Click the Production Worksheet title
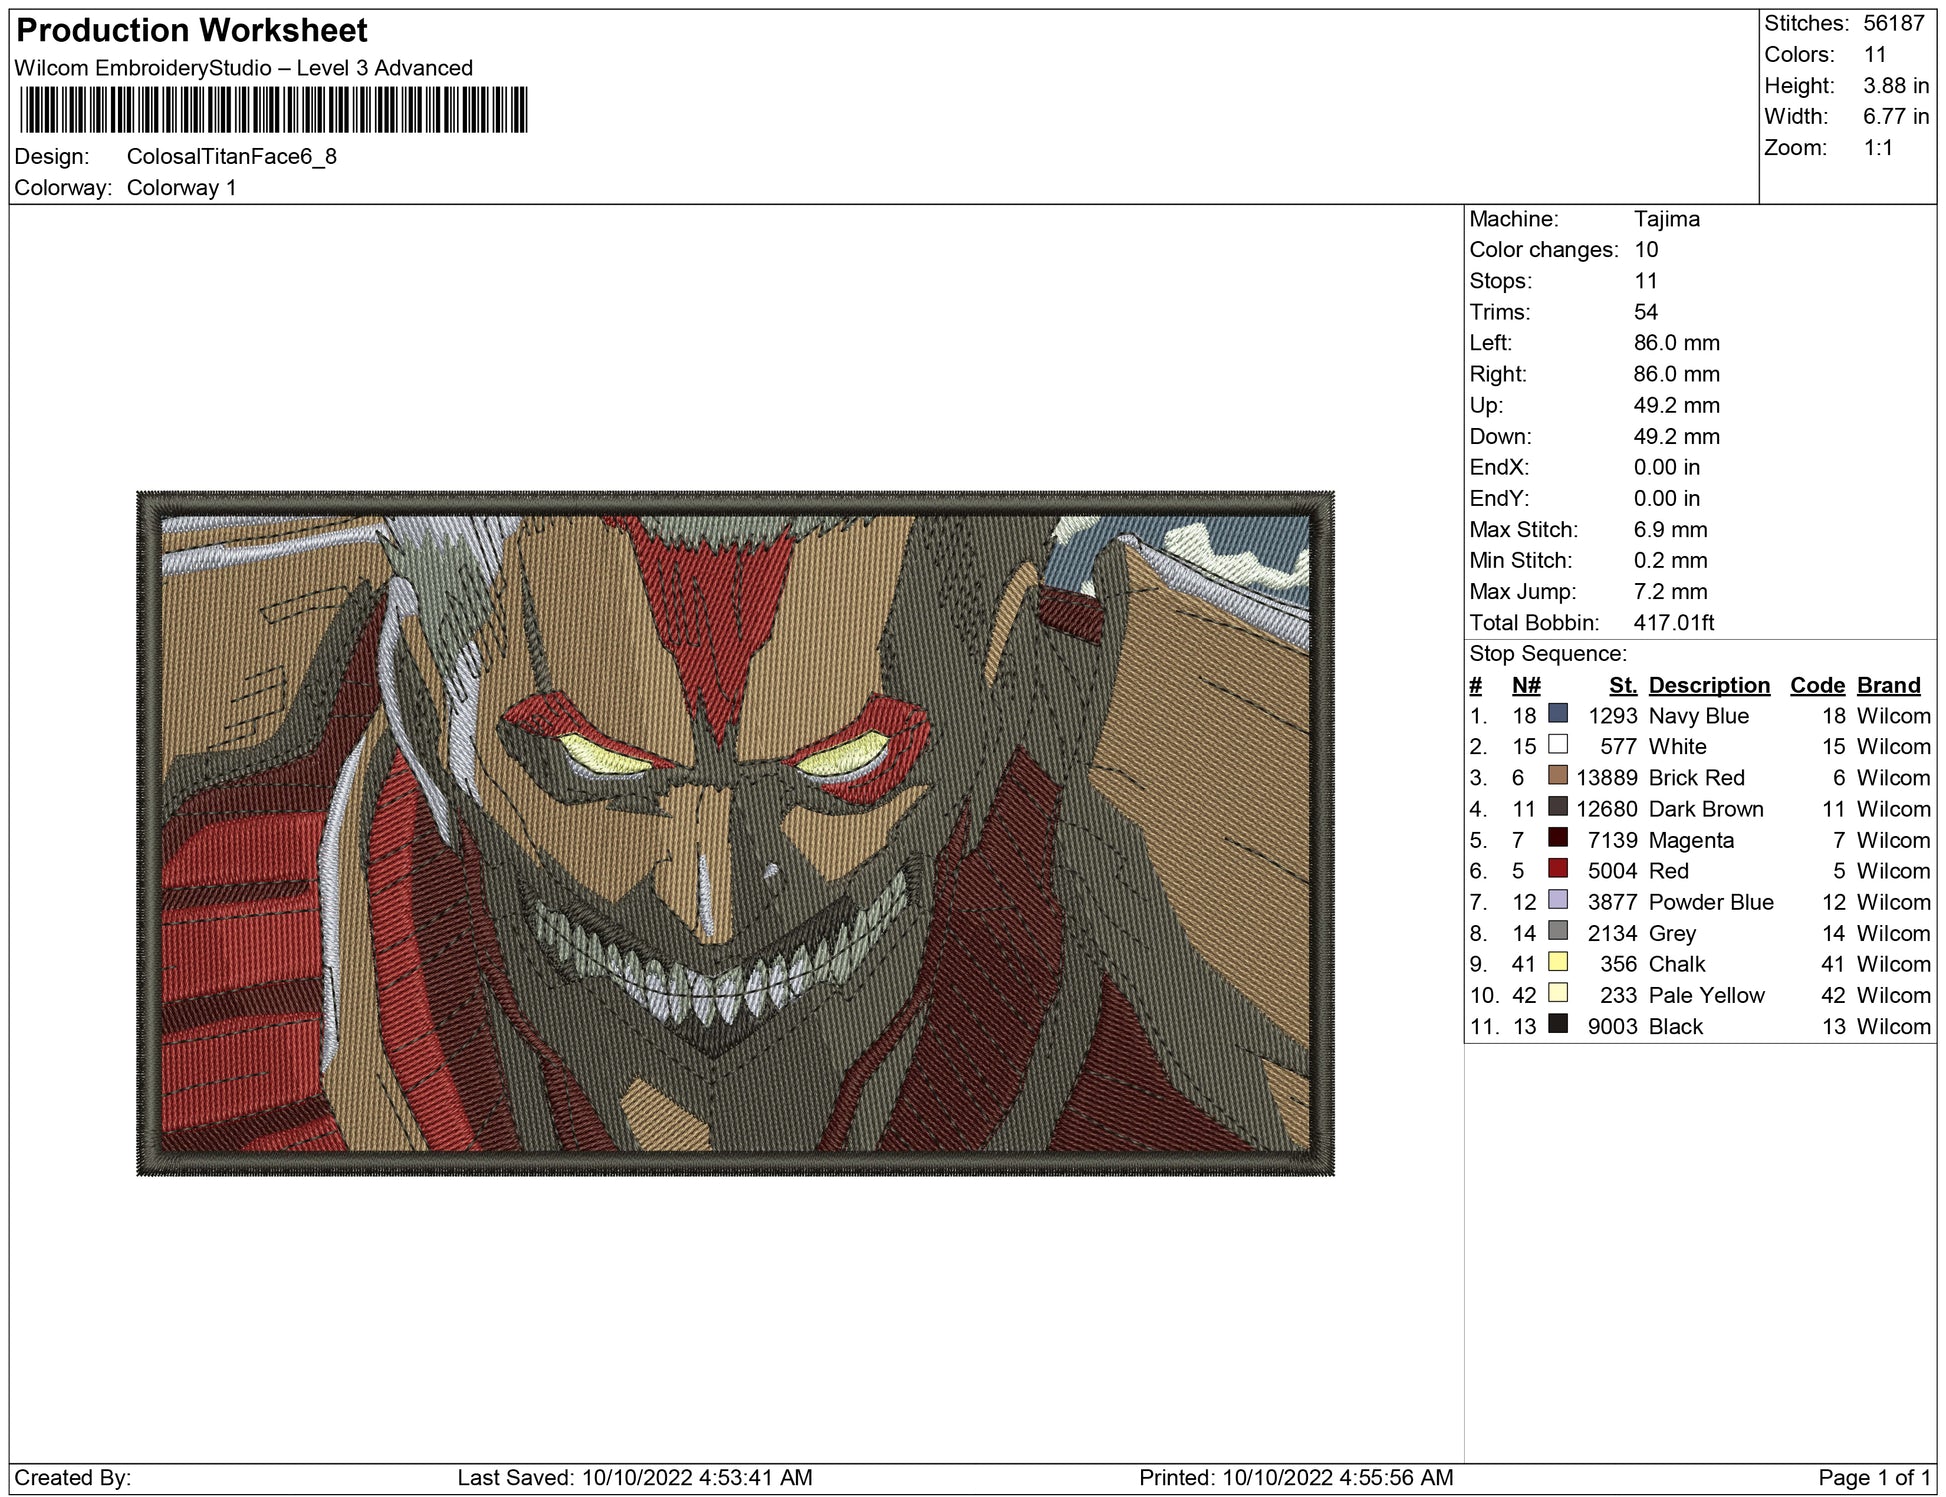This screenshot has height=1497, width=1946. tap(192, 31)
